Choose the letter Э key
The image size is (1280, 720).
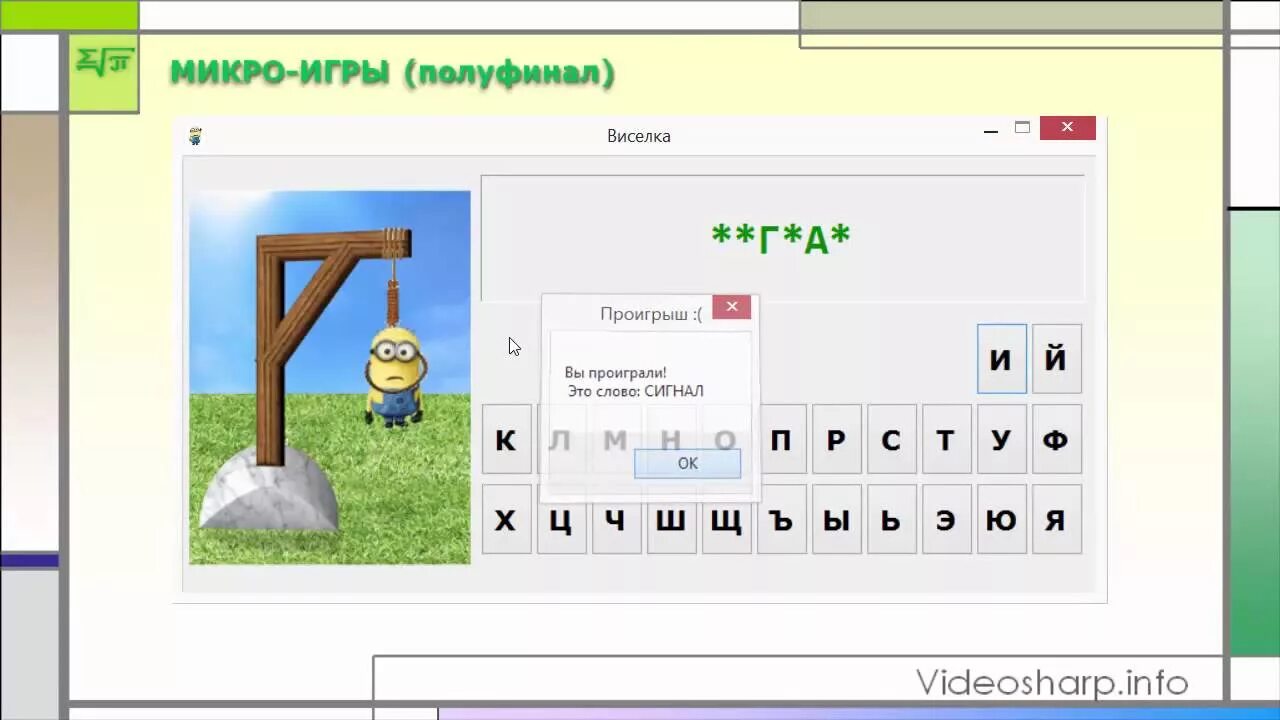tap(947, 519)
